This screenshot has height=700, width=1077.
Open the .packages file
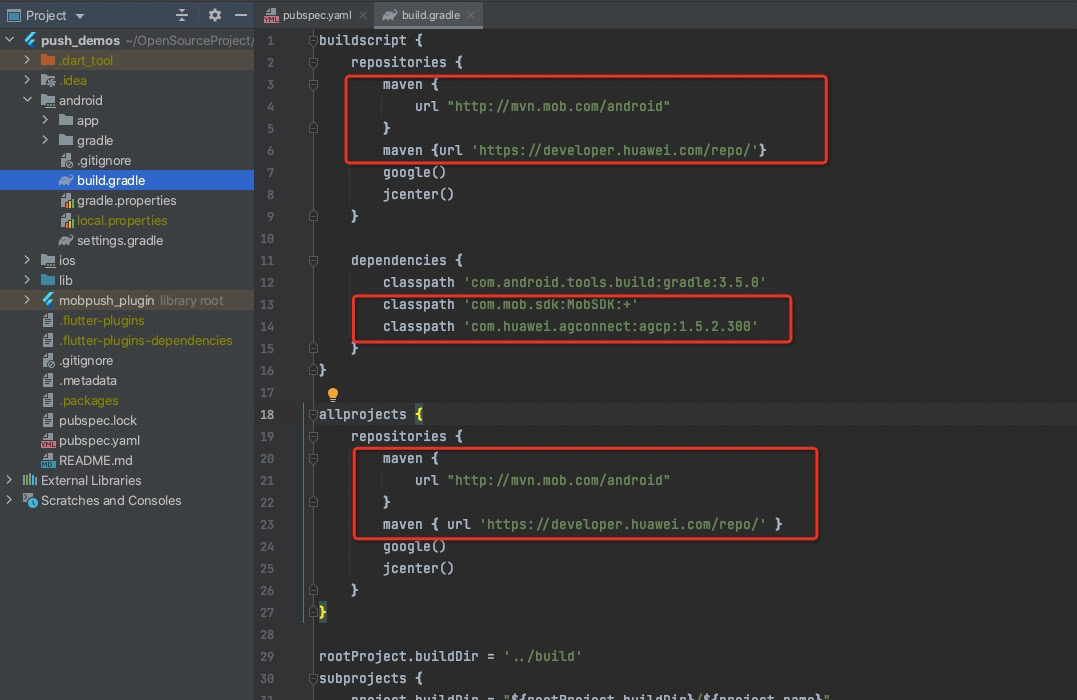point(89,400)
